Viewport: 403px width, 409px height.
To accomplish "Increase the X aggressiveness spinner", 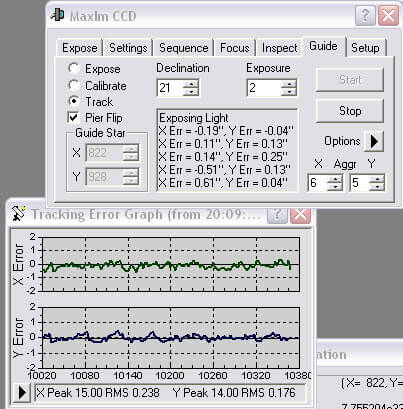I will point(335,179).
